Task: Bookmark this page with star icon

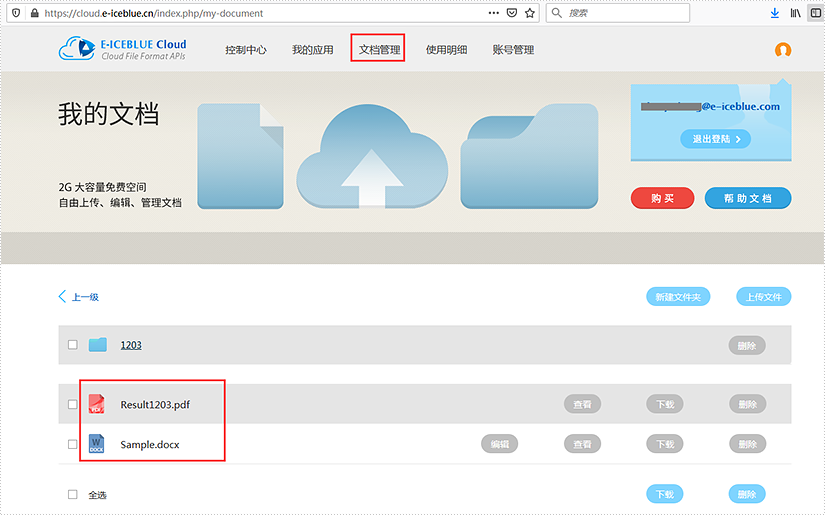Action: tap(530, 13)
